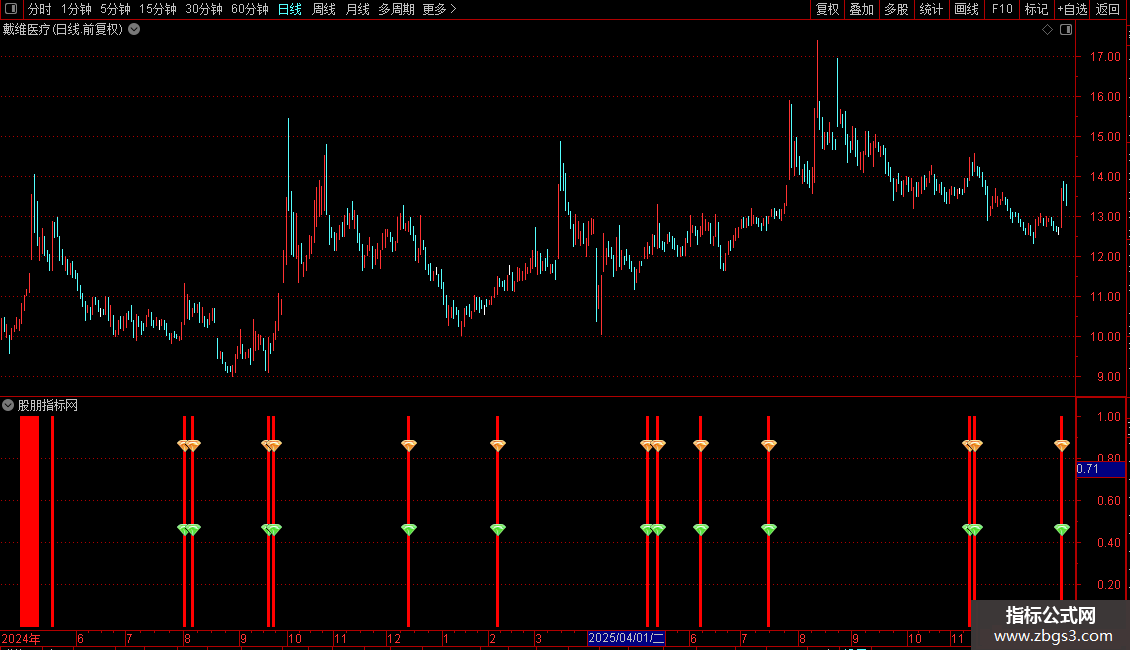Click the green diamond marker at far right
The width and height of the screenshot is (1130, 650).
pos(1062,529)
